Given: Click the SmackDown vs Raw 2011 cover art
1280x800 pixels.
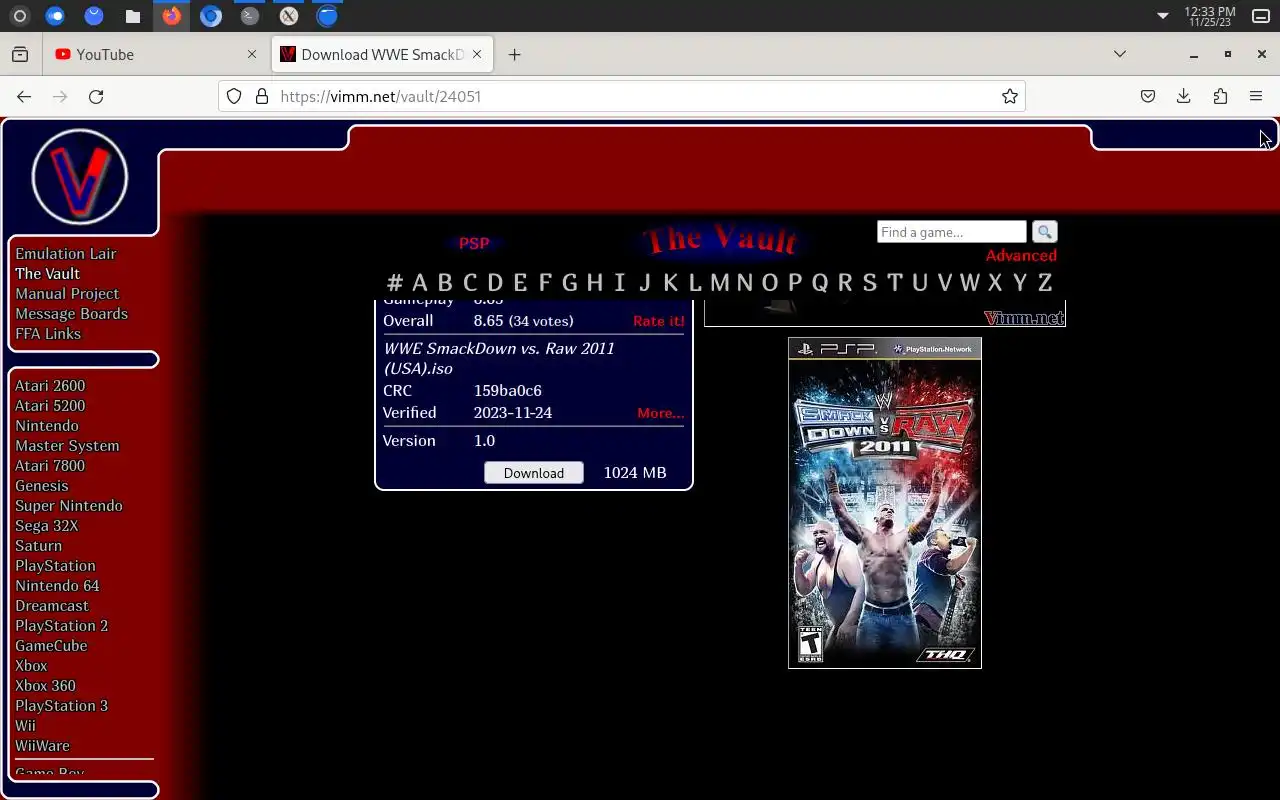Looking at the screenshot, I should click(885, 503).
